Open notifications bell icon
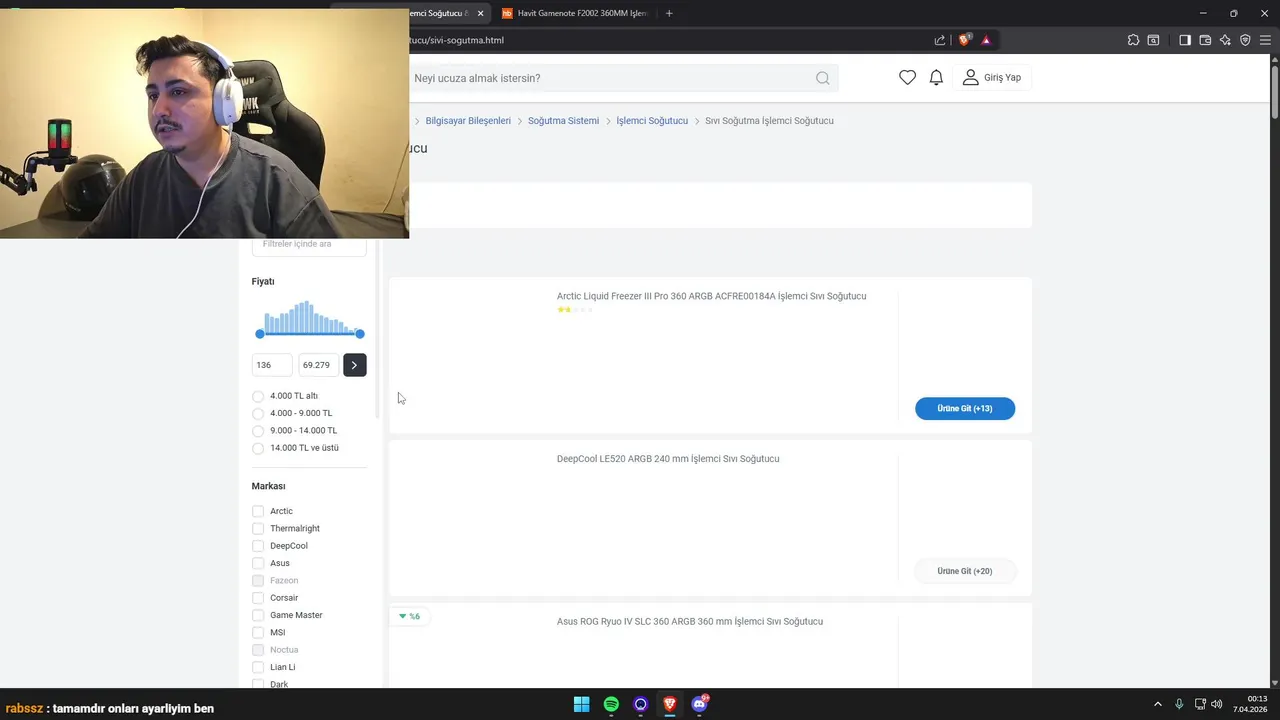The height and width of the screenshot is (720, 1280). [x=936, y=77]
